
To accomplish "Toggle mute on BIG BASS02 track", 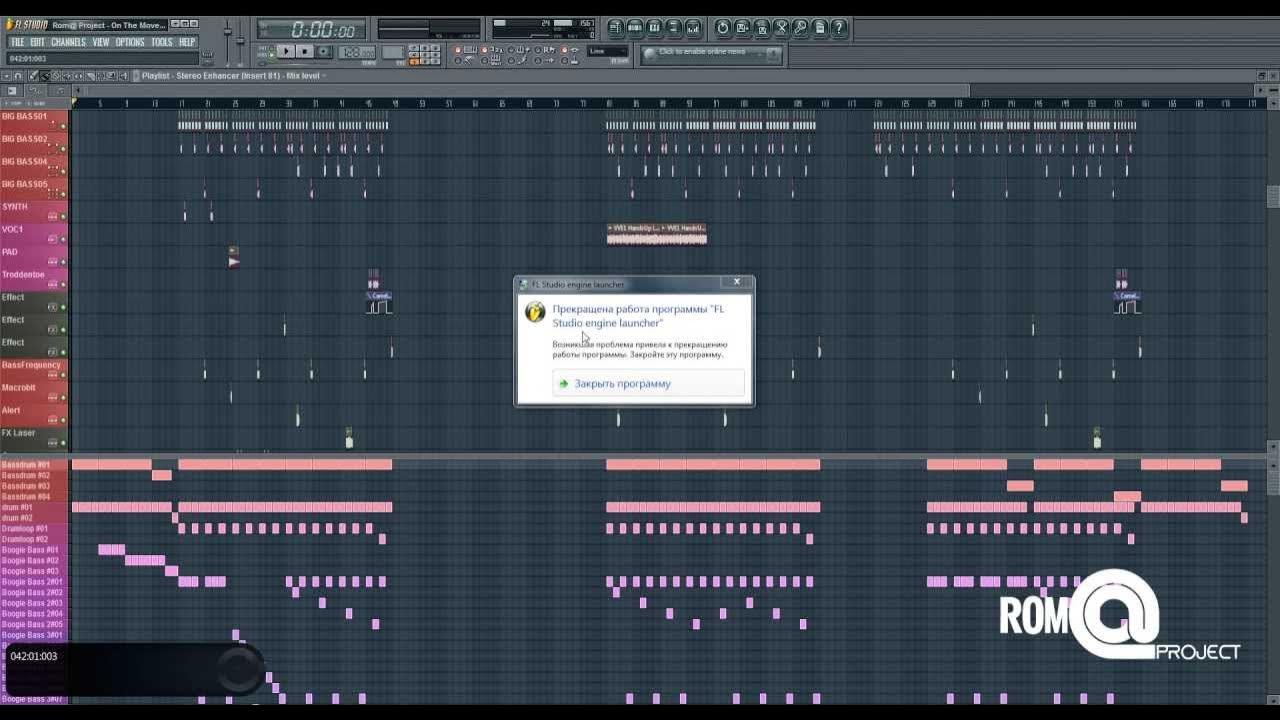I will (62, 149).
